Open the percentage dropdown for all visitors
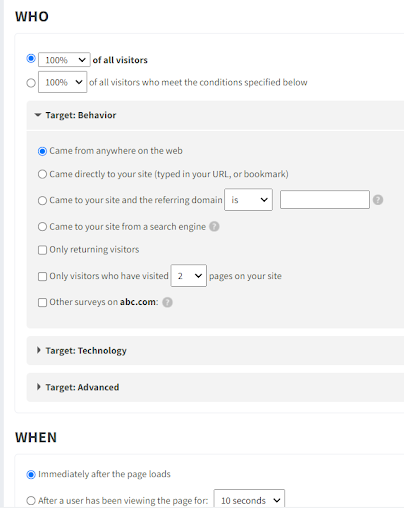 (64, 60)
